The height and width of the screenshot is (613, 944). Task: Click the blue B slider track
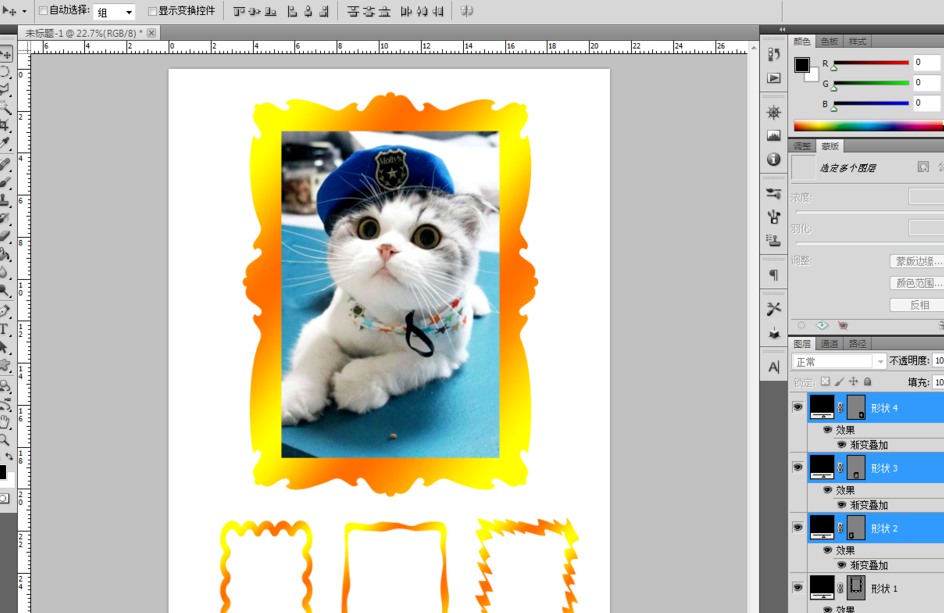click(871, 104)
